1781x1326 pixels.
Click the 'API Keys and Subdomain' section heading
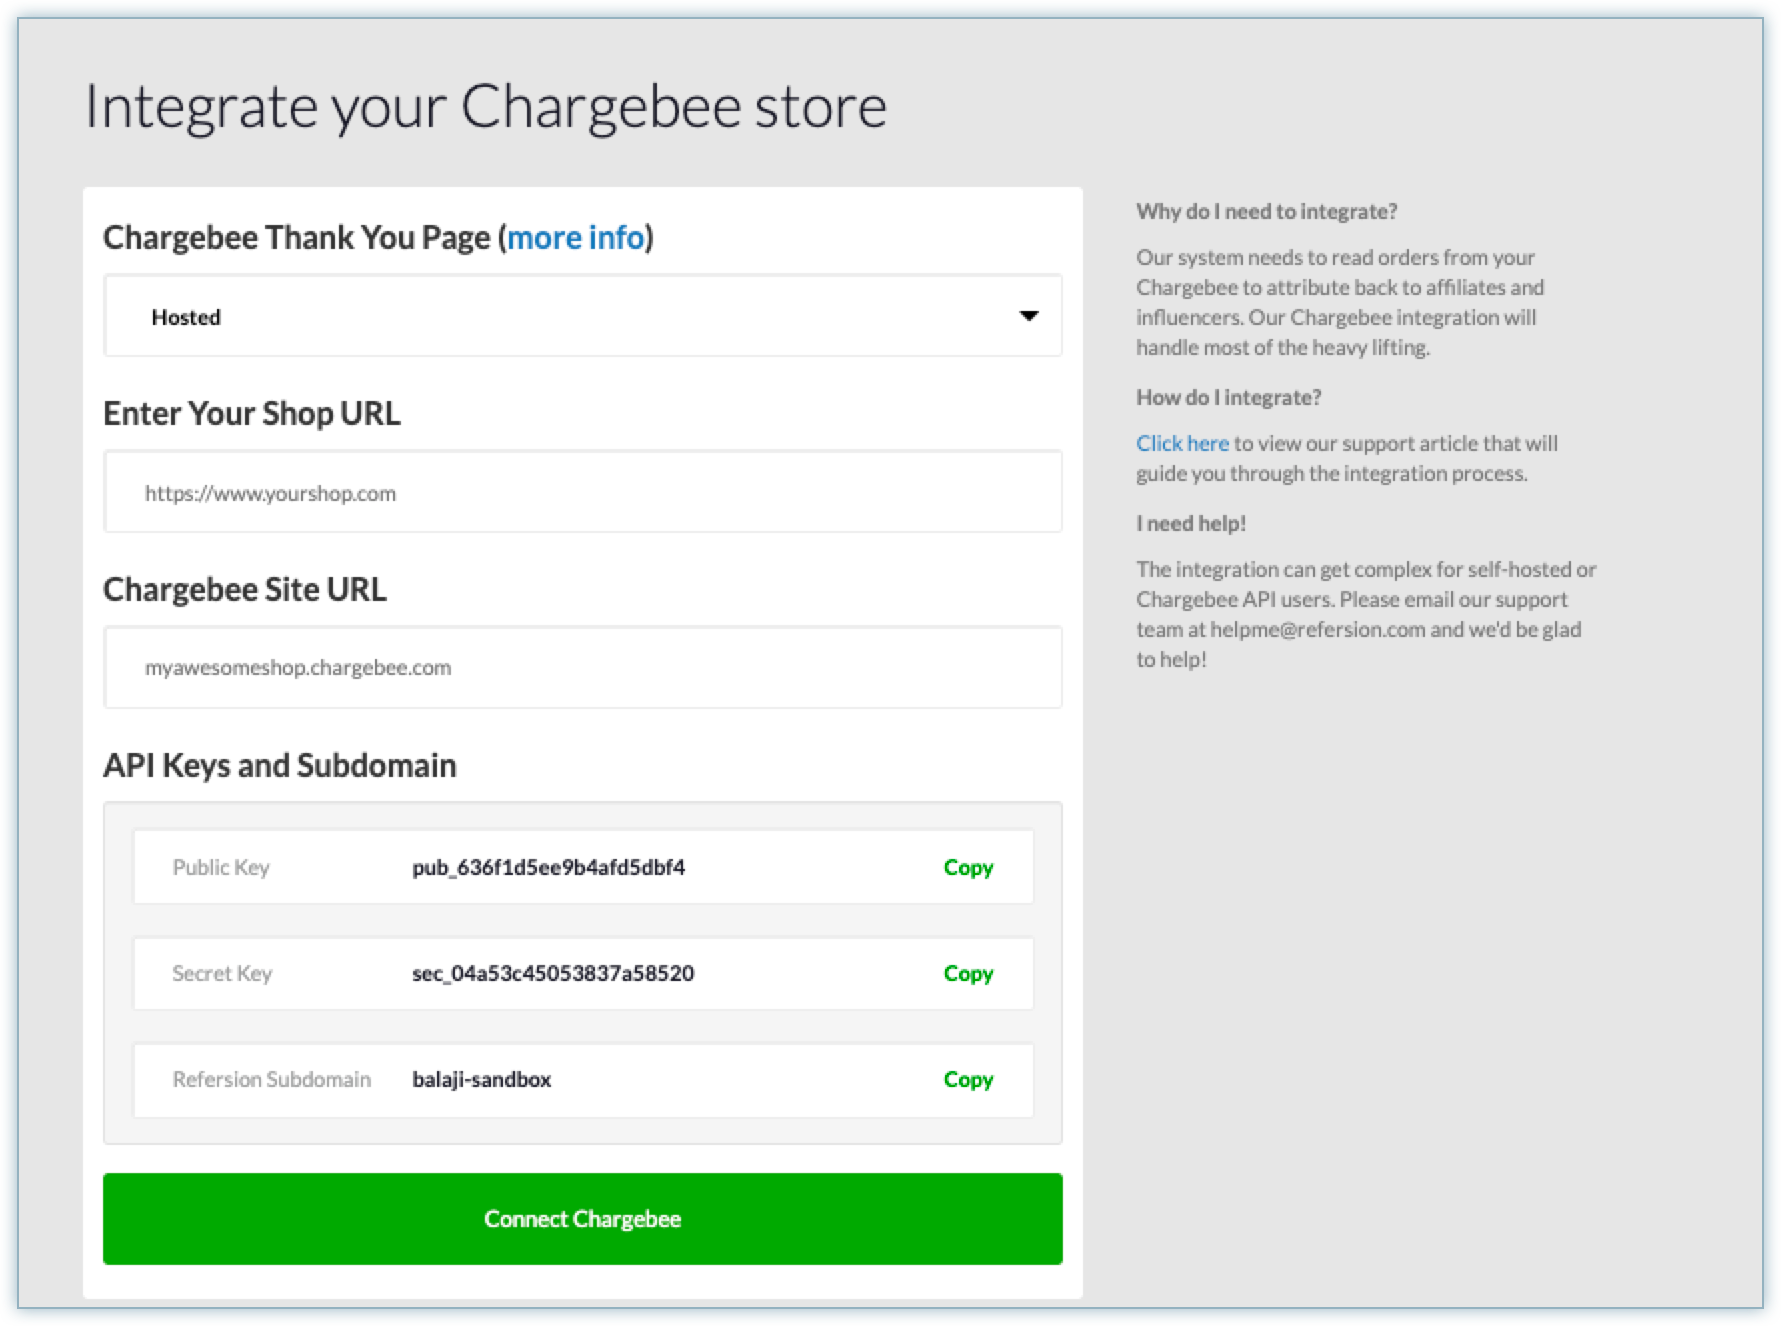[x=279, y=765]
